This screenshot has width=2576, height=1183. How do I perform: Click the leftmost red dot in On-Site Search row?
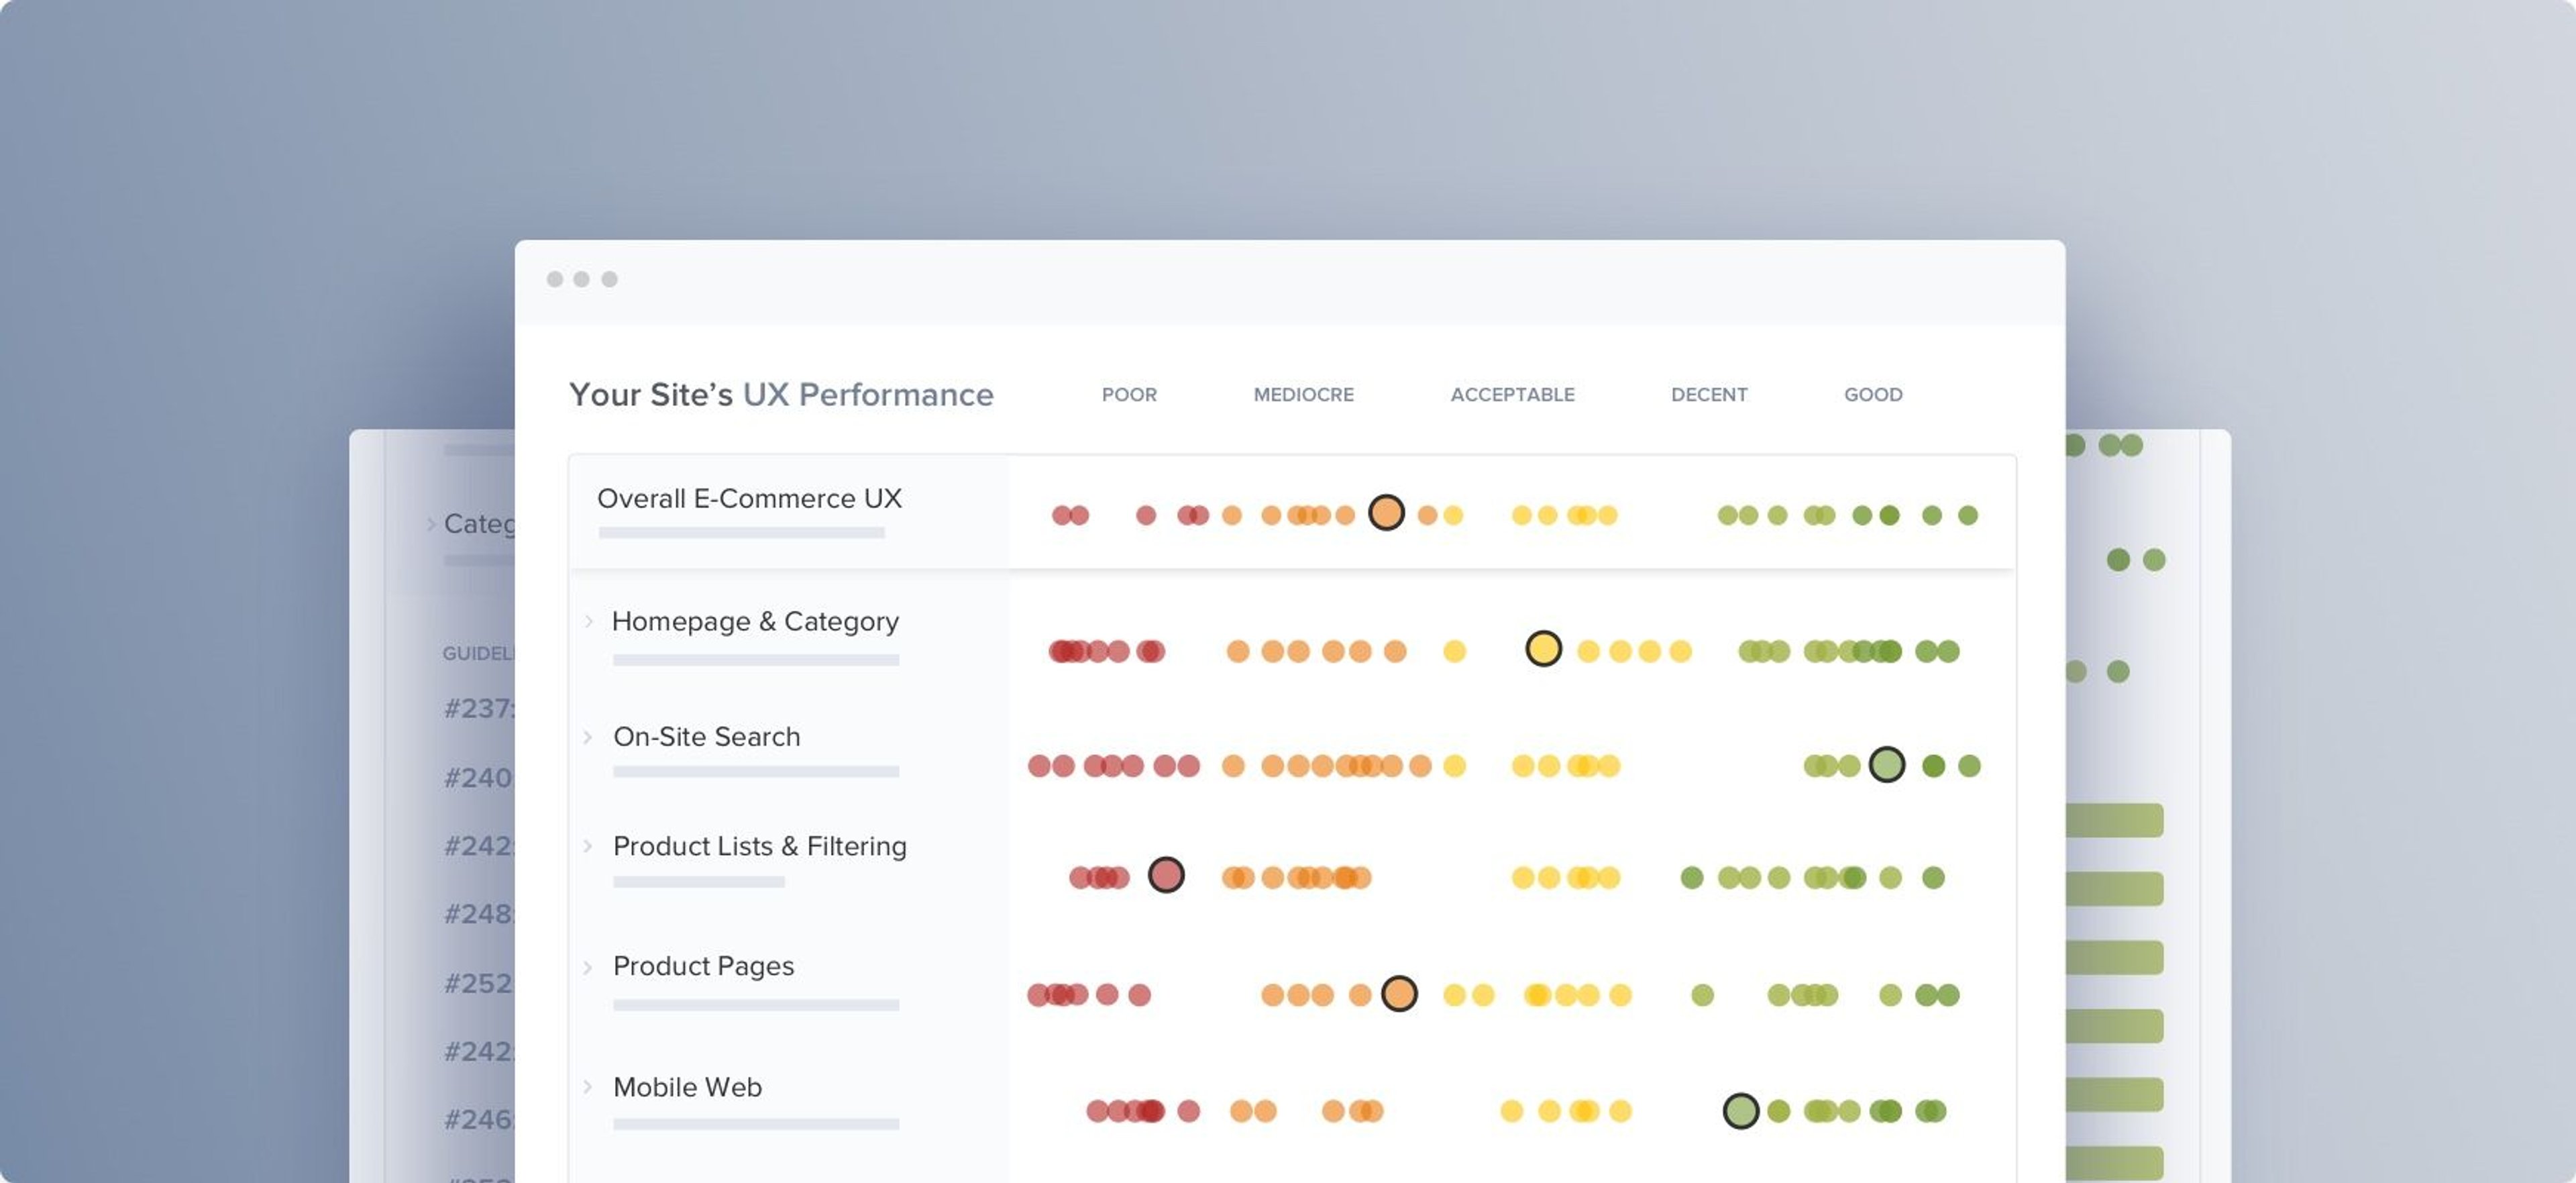(1039, 766)
